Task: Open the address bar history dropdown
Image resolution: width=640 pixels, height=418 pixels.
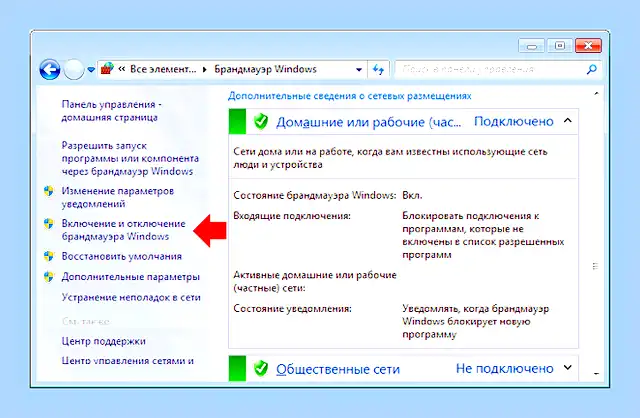Action: [x=359, y=69]
